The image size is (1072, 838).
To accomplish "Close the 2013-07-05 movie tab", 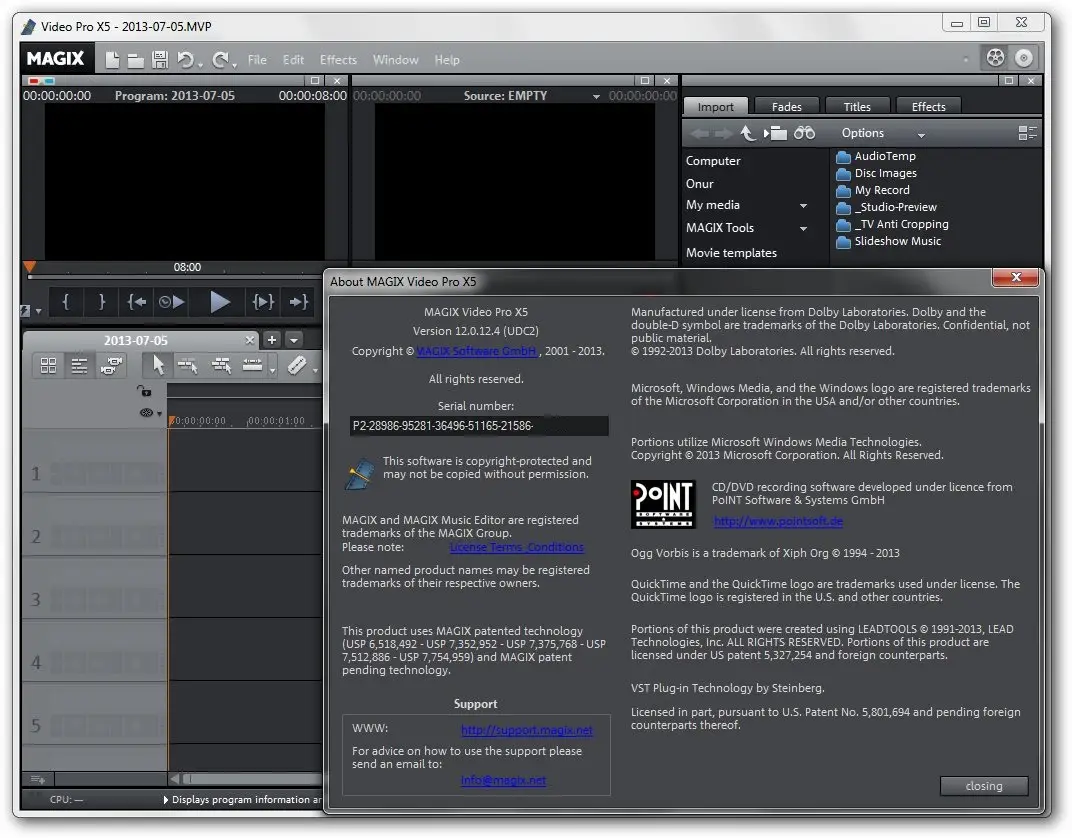I will [250, 340].
